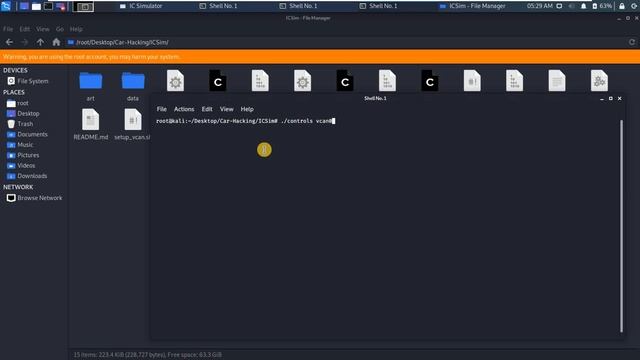Open File System in Devices

point(28,81)
